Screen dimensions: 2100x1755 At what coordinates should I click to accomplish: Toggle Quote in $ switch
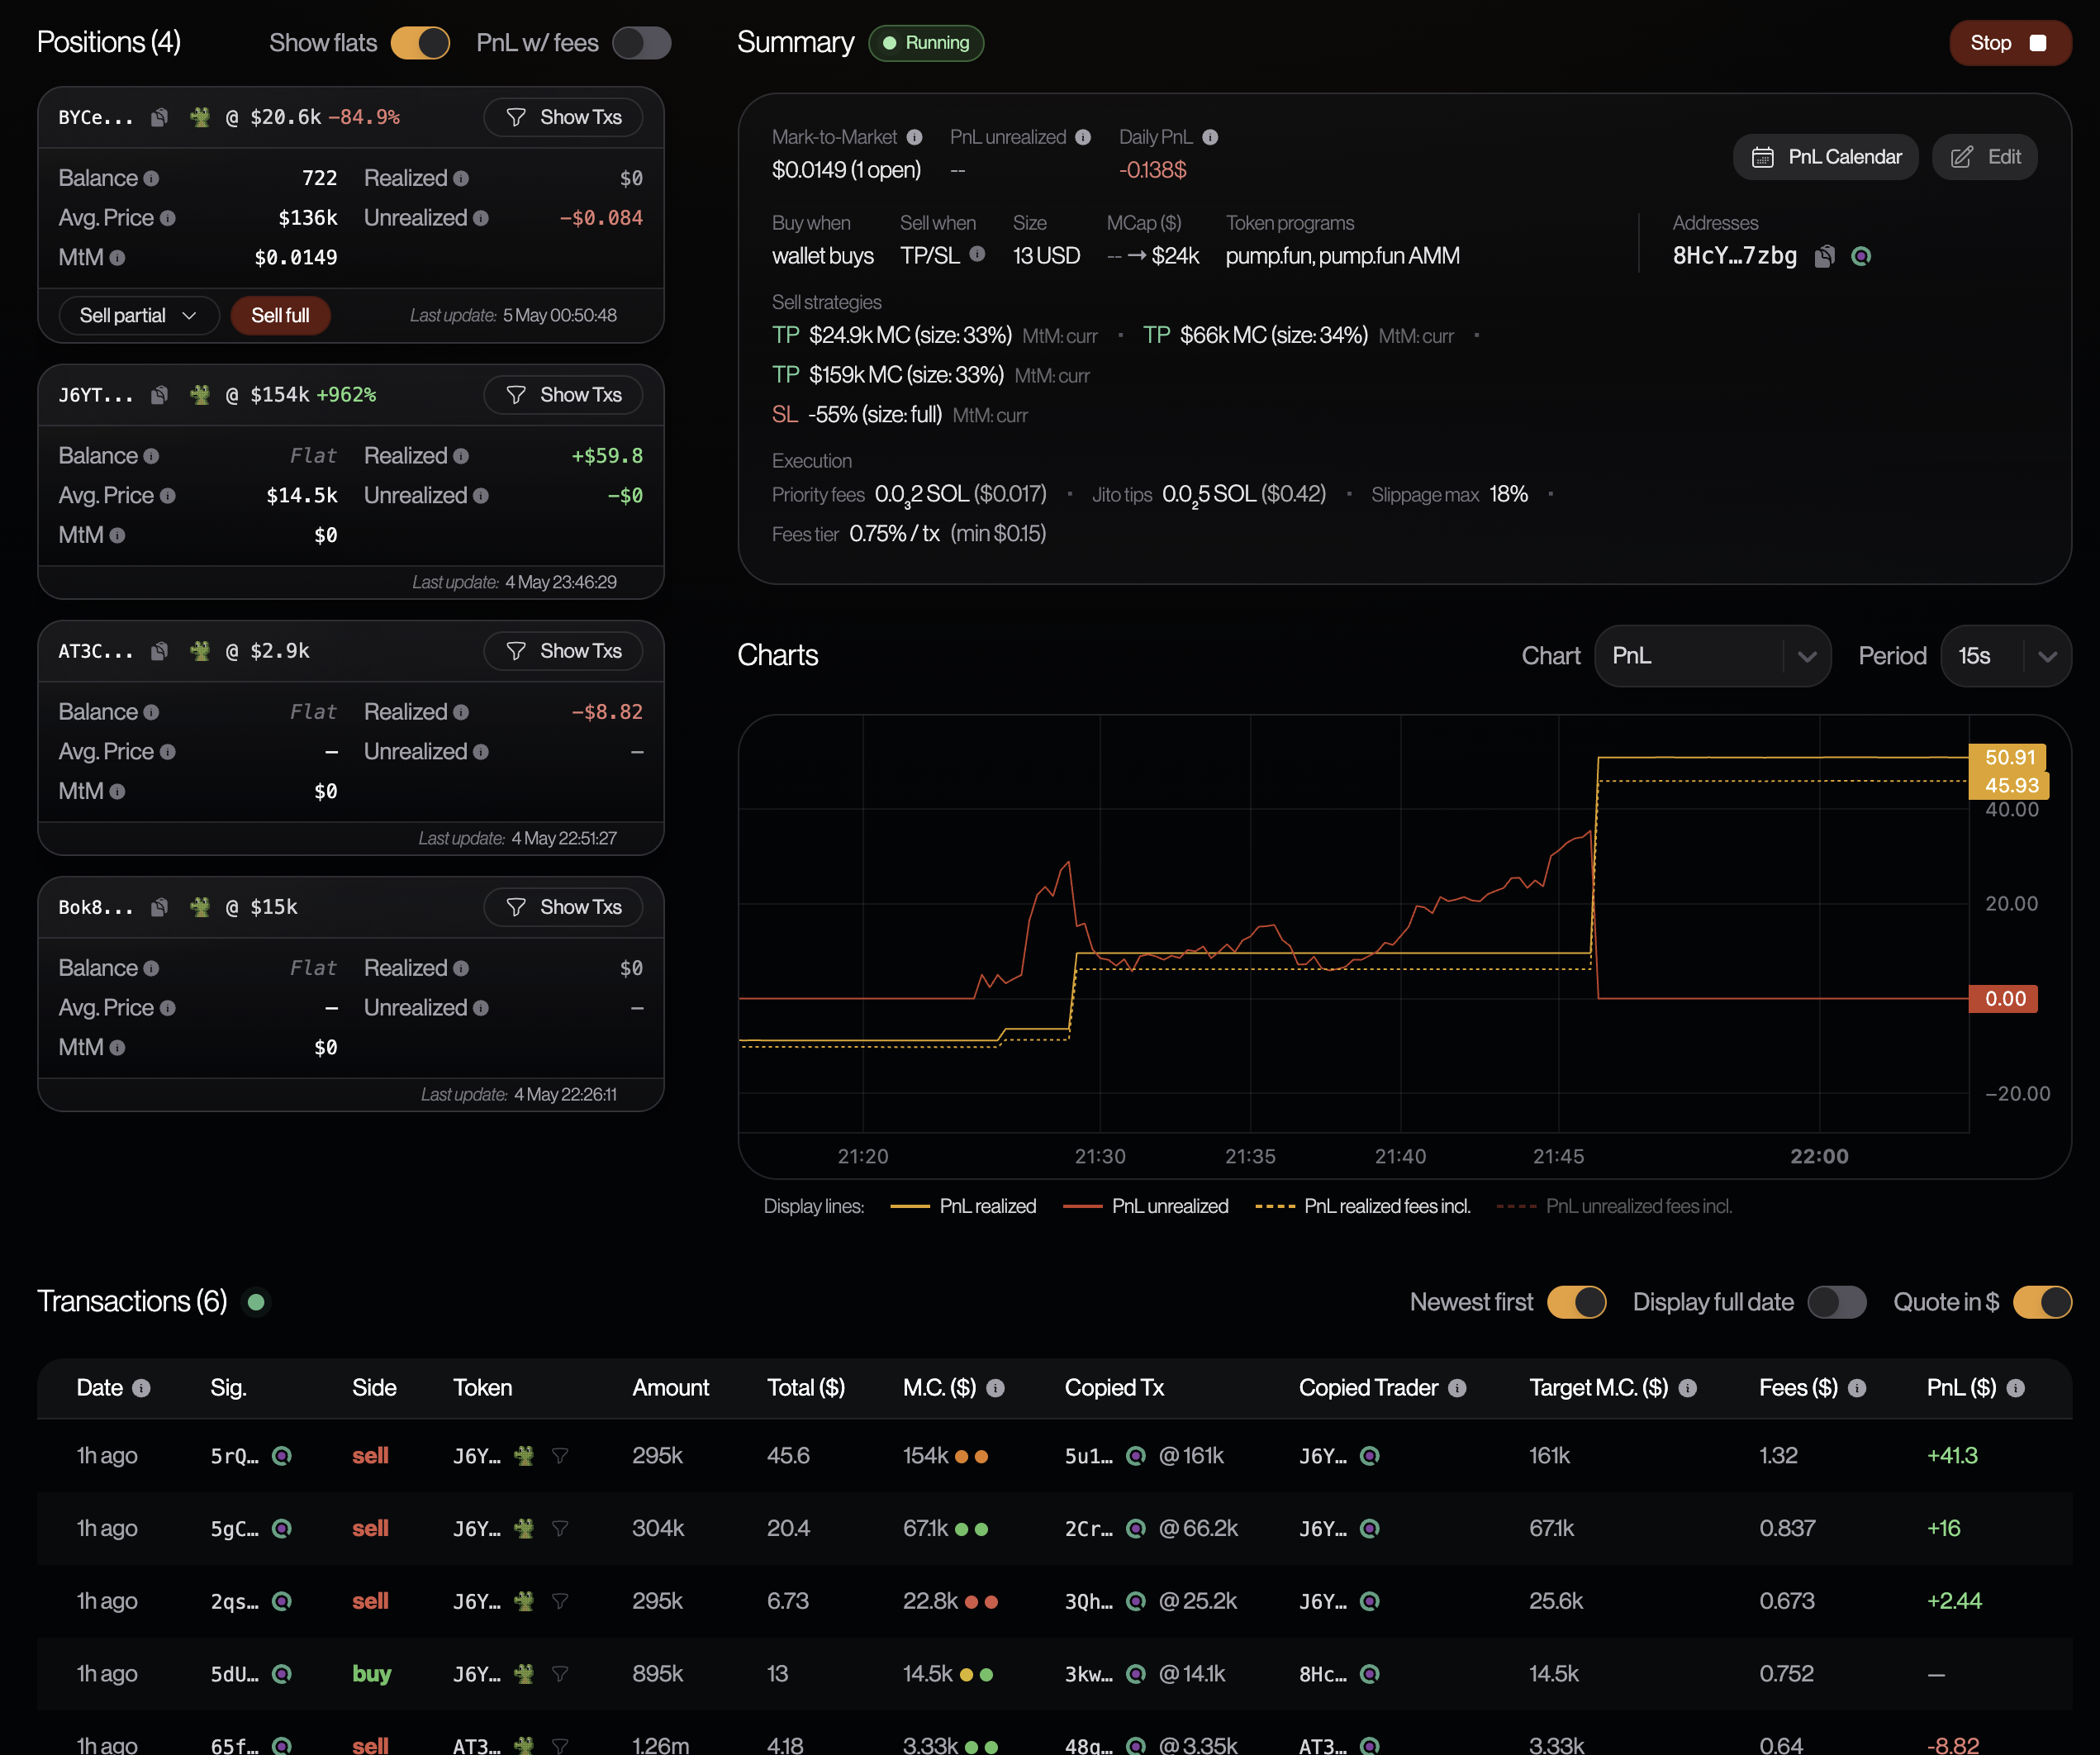[2042, 1302]
